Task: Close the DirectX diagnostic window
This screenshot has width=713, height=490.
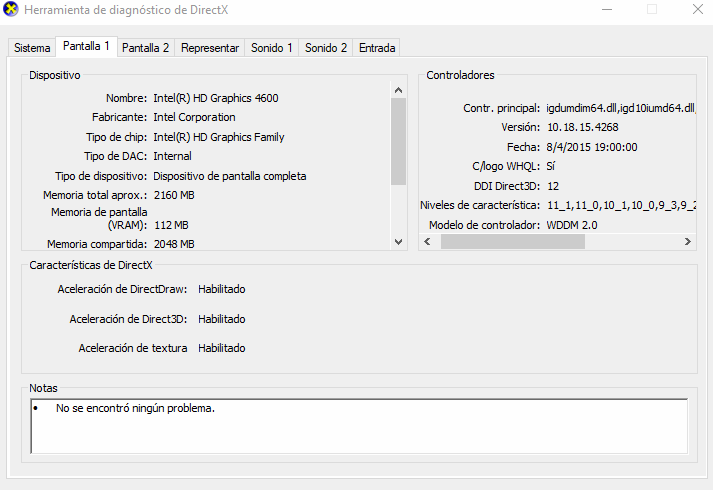Action: [x=698, y=9]
